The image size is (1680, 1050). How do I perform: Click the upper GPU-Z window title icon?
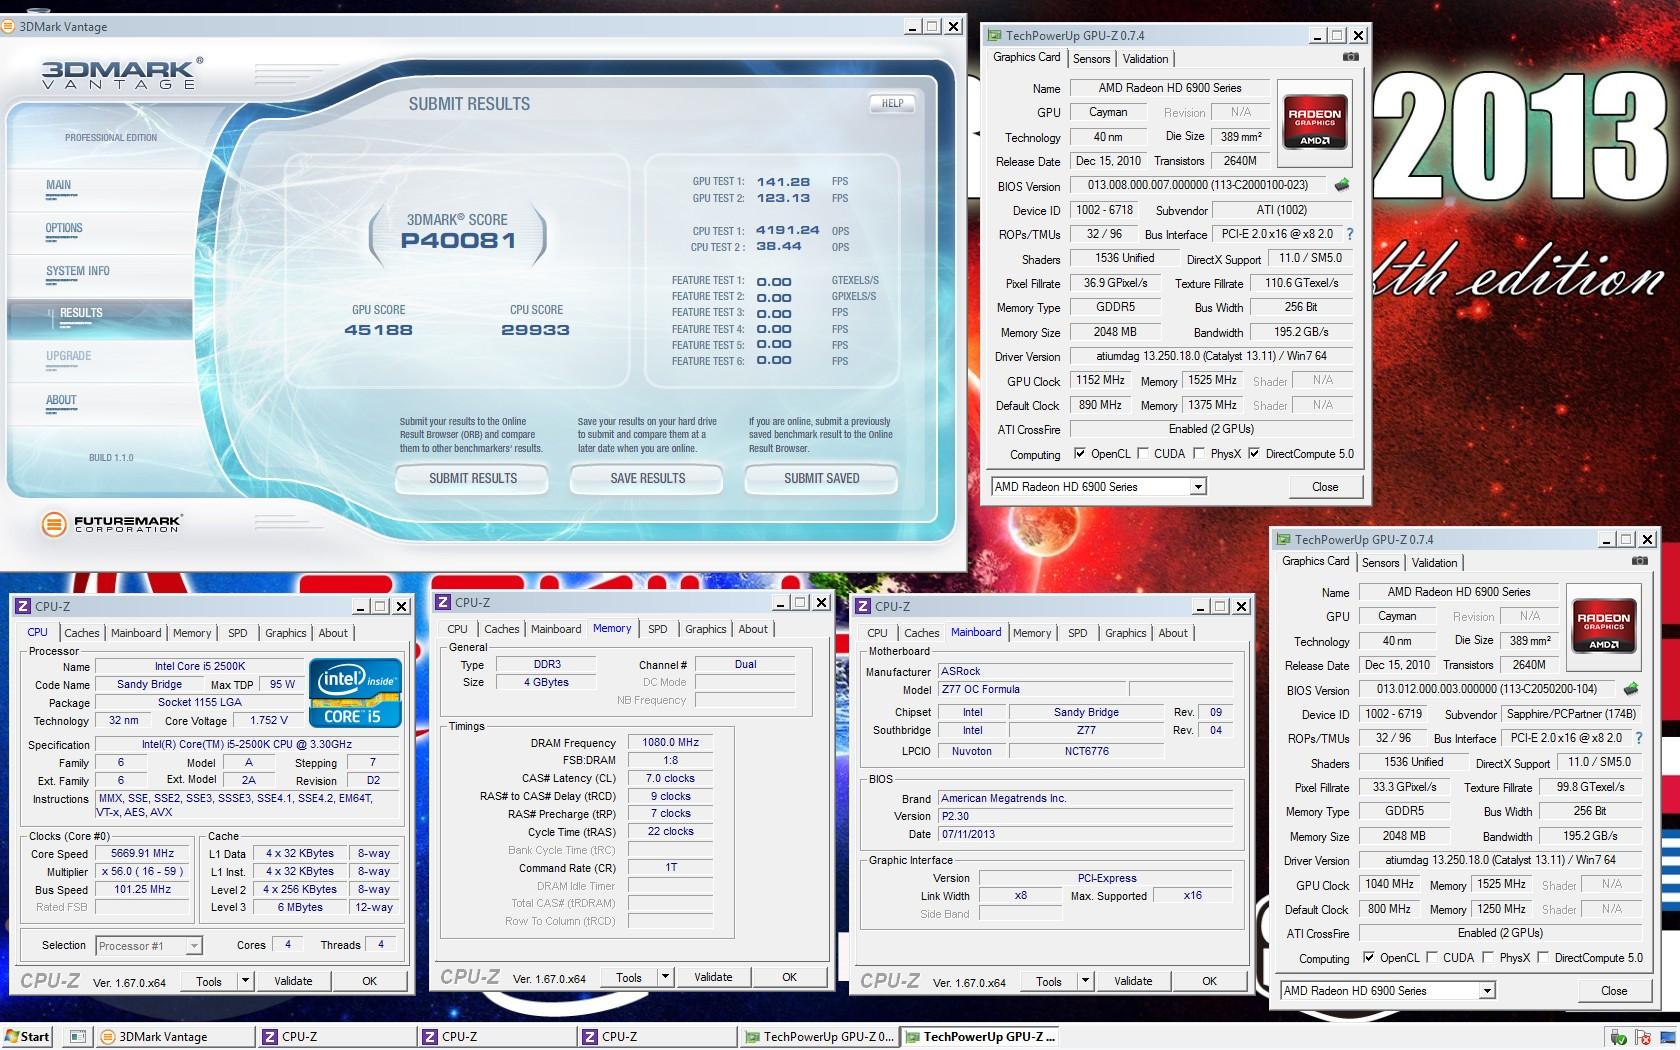point(994,35)
